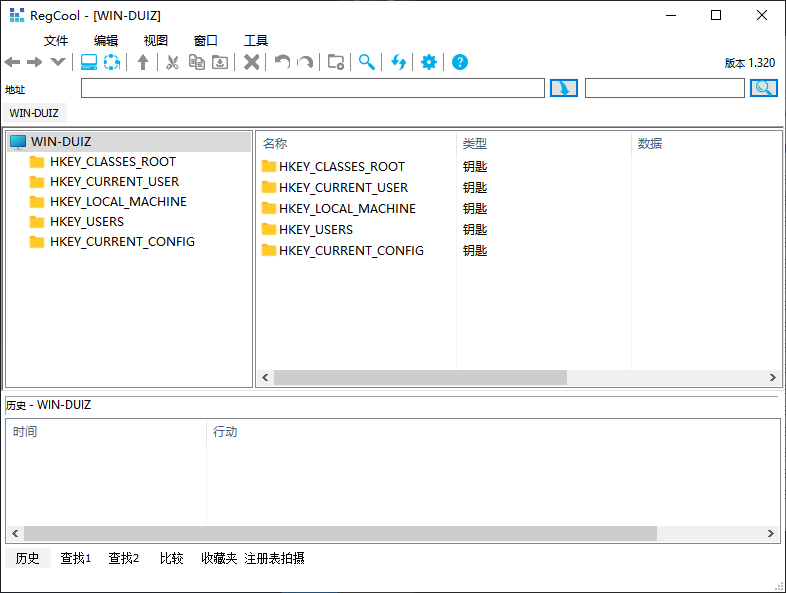Viewport: 786px width, 593px height.
Task: Open the 文件 menu
Action: point(56,41)
